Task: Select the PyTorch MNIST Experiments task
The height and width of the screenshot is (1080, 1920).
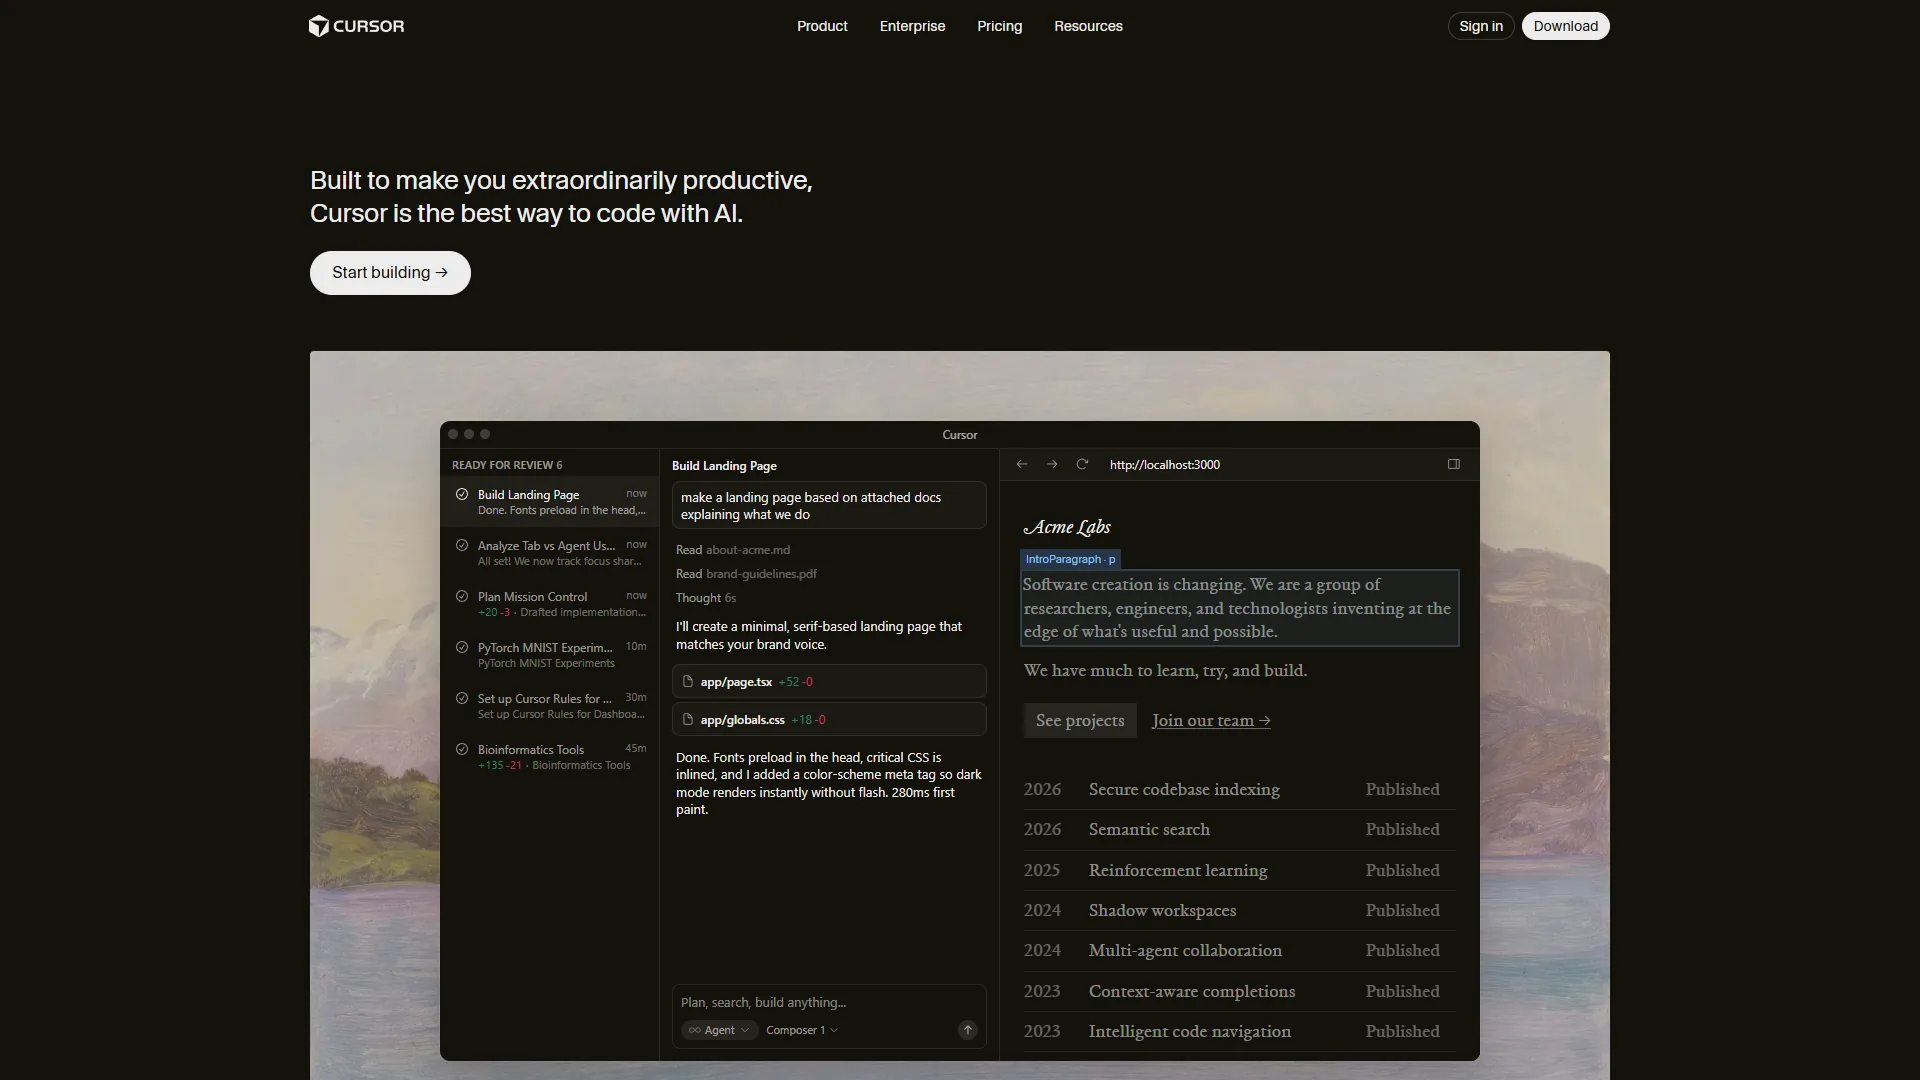Action: click(x=550, y=655)
